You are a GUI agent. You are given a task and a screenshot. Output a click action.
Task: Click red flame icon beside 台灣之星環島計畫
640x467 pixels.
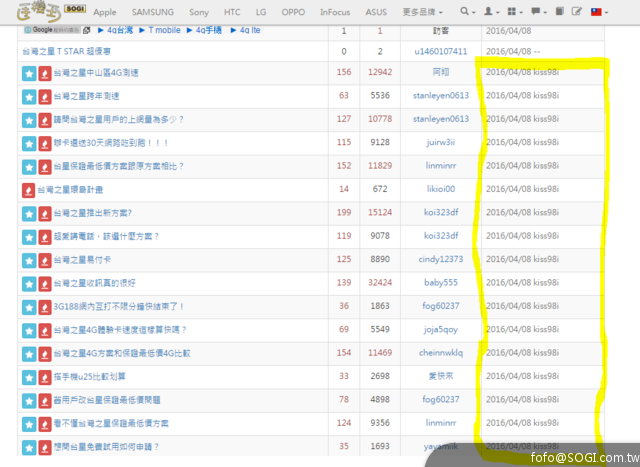click(x=28, y=189)
